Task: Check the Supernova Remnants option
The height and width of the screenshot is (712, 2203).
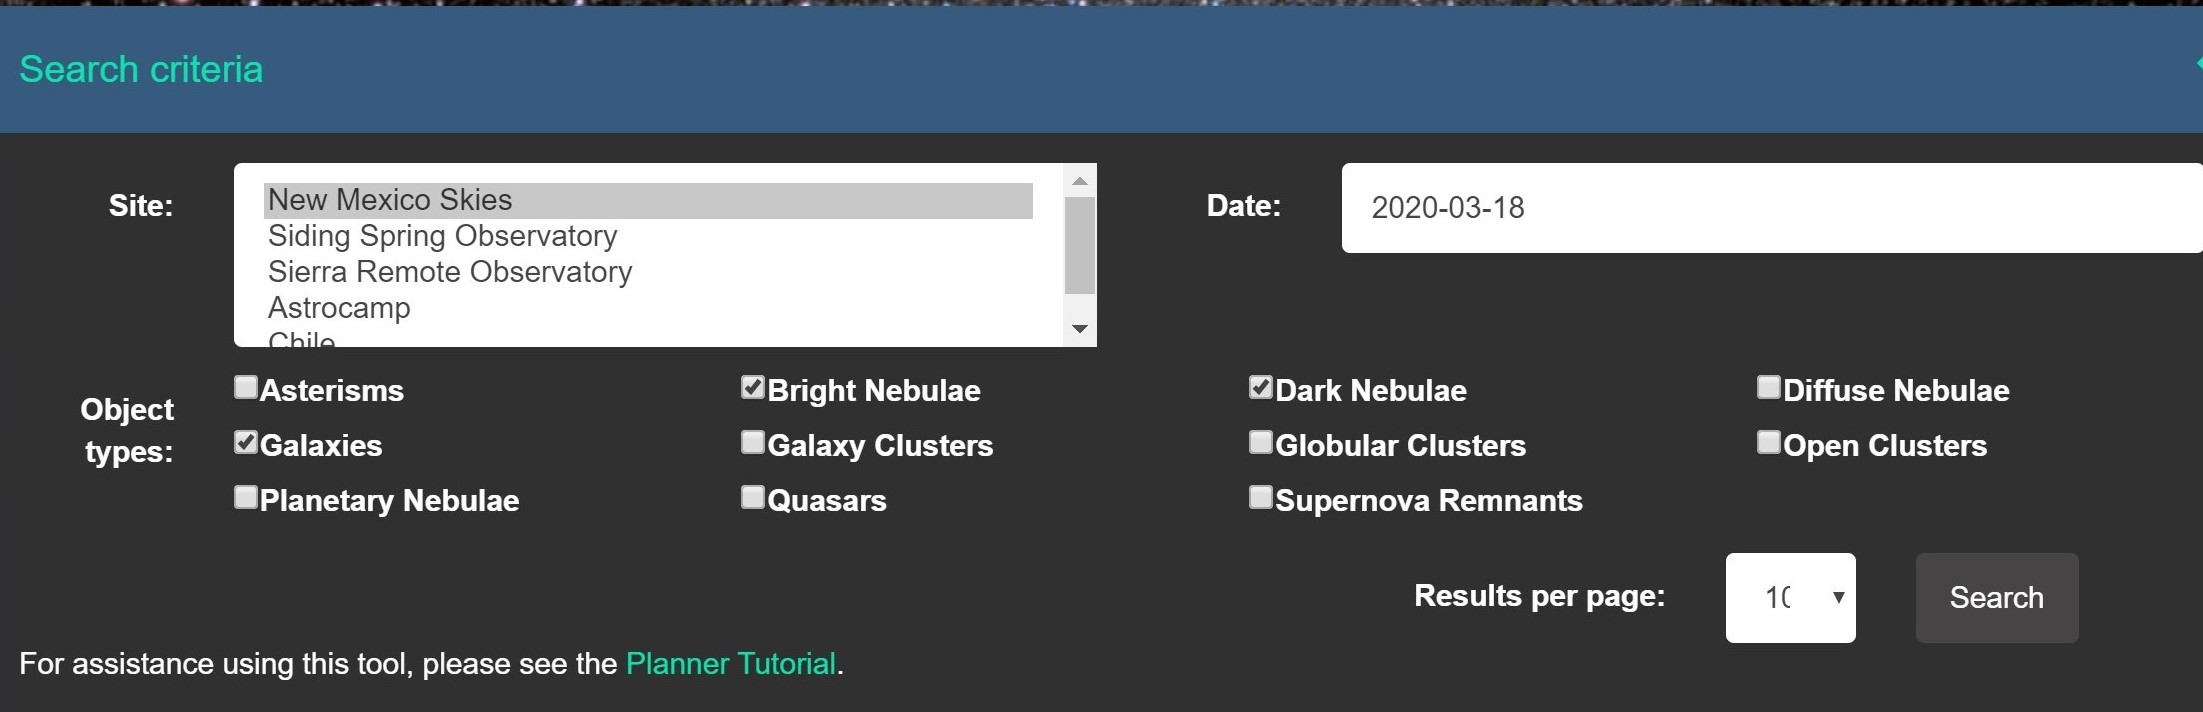Action: pyautogui.click(x=1261, y=498)
